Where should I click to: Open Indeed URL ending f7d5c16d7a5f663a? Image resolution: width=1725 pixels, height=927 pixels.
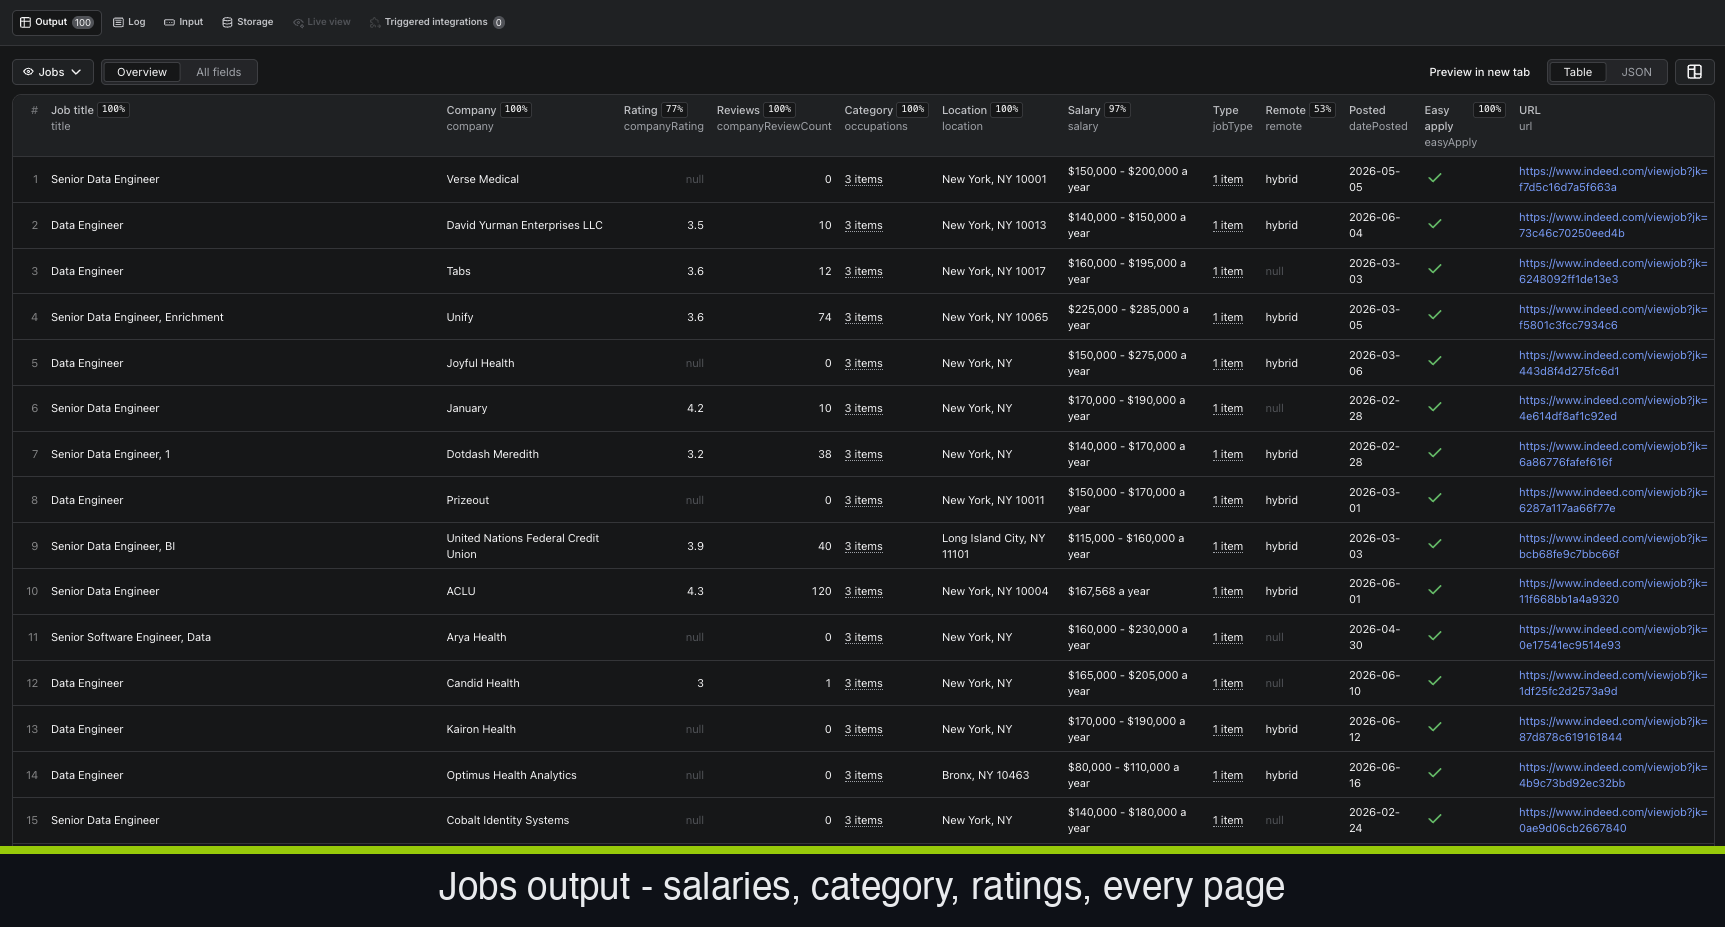(1612, 179)
